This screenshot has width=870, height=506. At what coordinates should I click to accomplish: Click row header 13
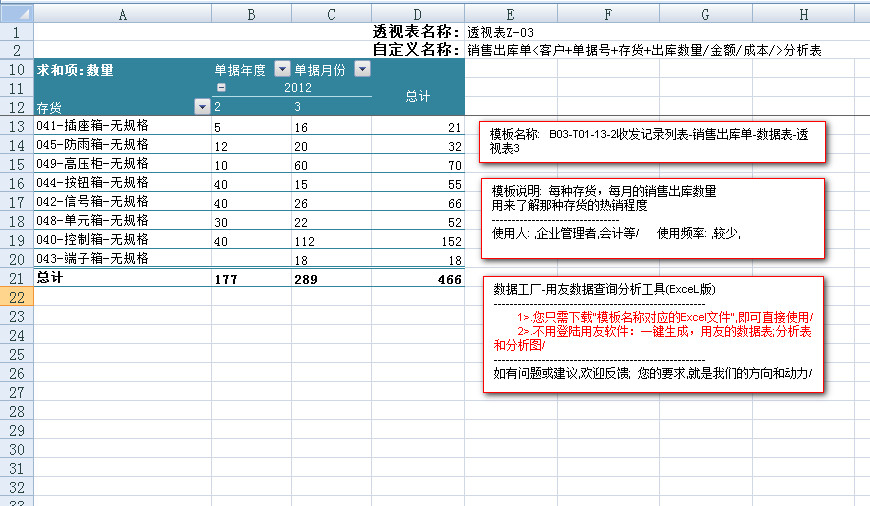click(x=16, y=127)
